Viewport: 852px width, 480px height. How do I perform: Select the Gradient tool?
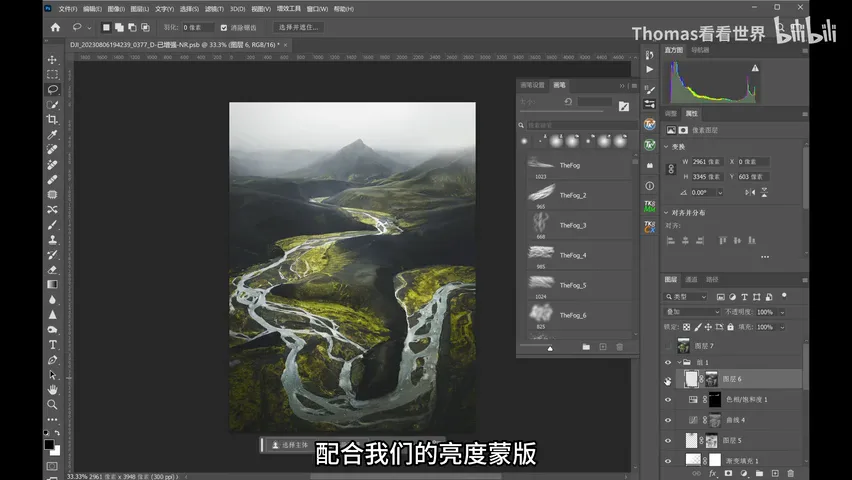pyautogui.click(x=52, y=284)
